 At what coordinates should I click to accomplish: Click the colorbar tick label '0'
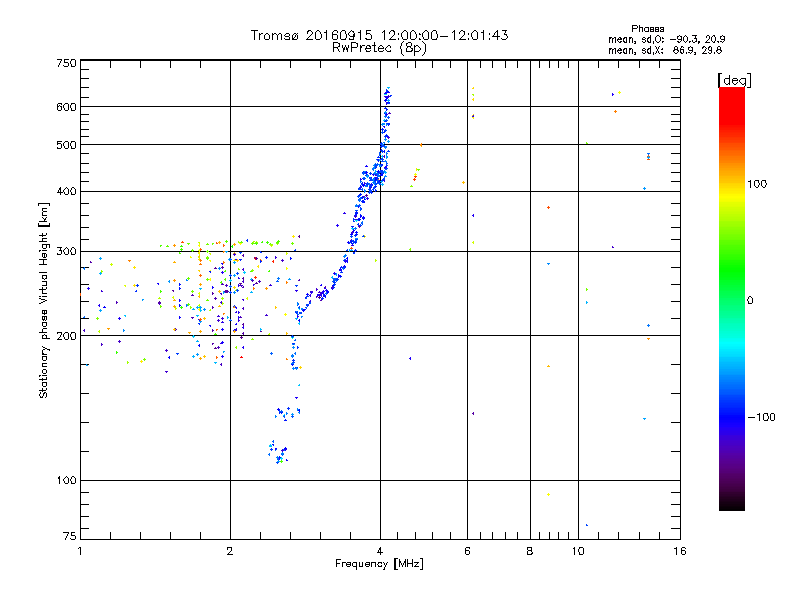point(750,300)
